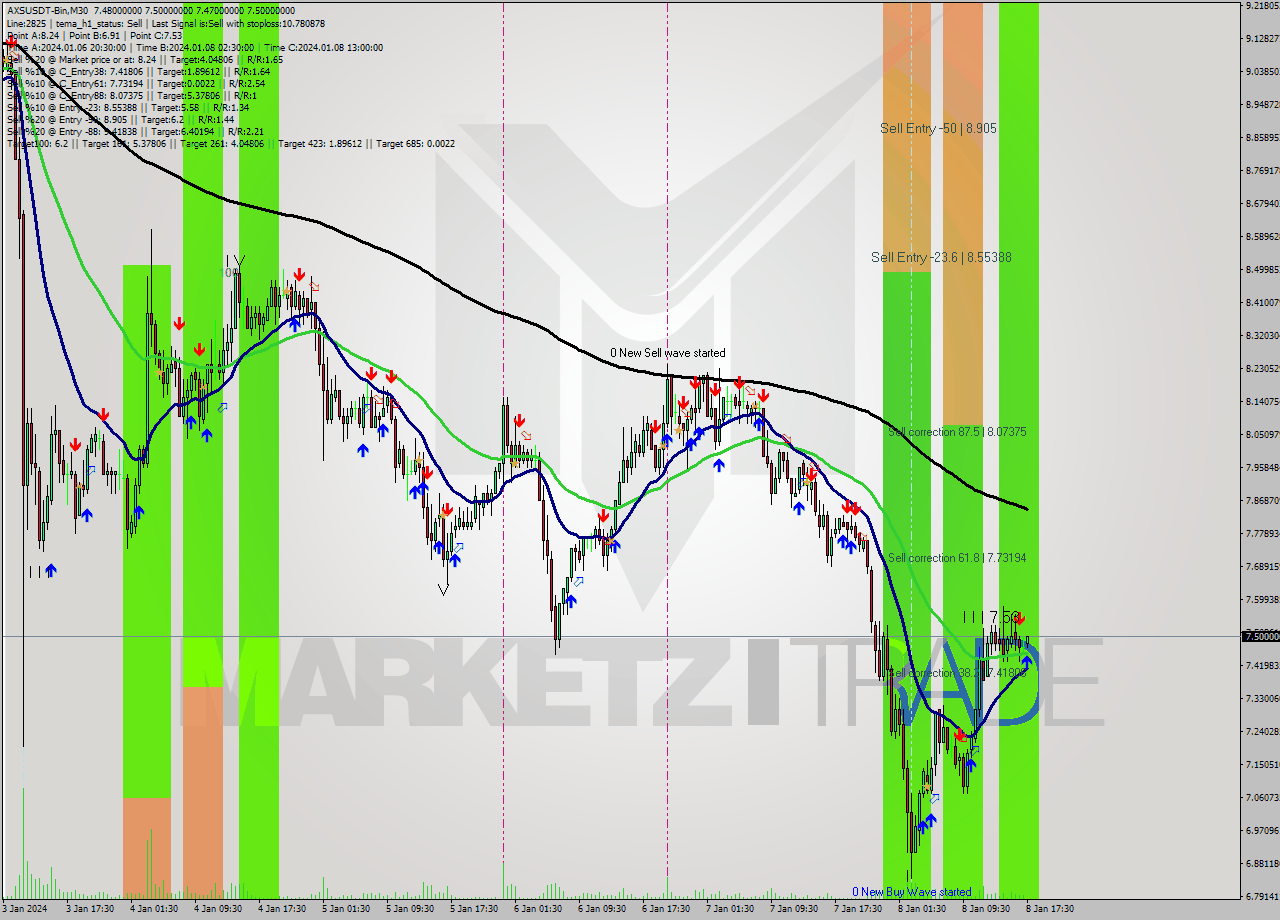Click the 8.9487 price axis label
Viewport: 1280px width, 920px height.
click(x=1263, y=104)
